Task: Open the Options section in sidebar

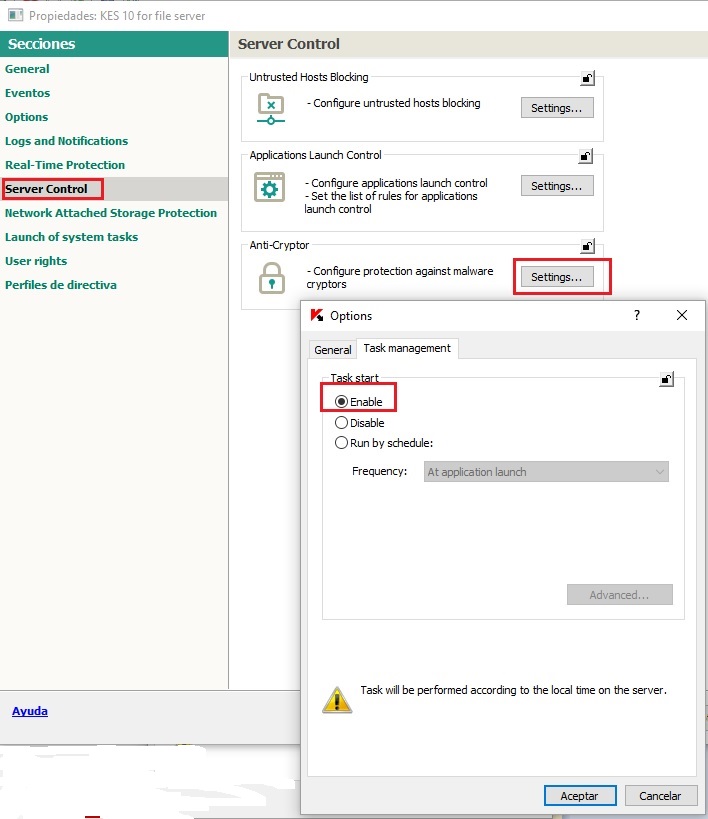Action: pyautogui.click(x=27, y=117)
